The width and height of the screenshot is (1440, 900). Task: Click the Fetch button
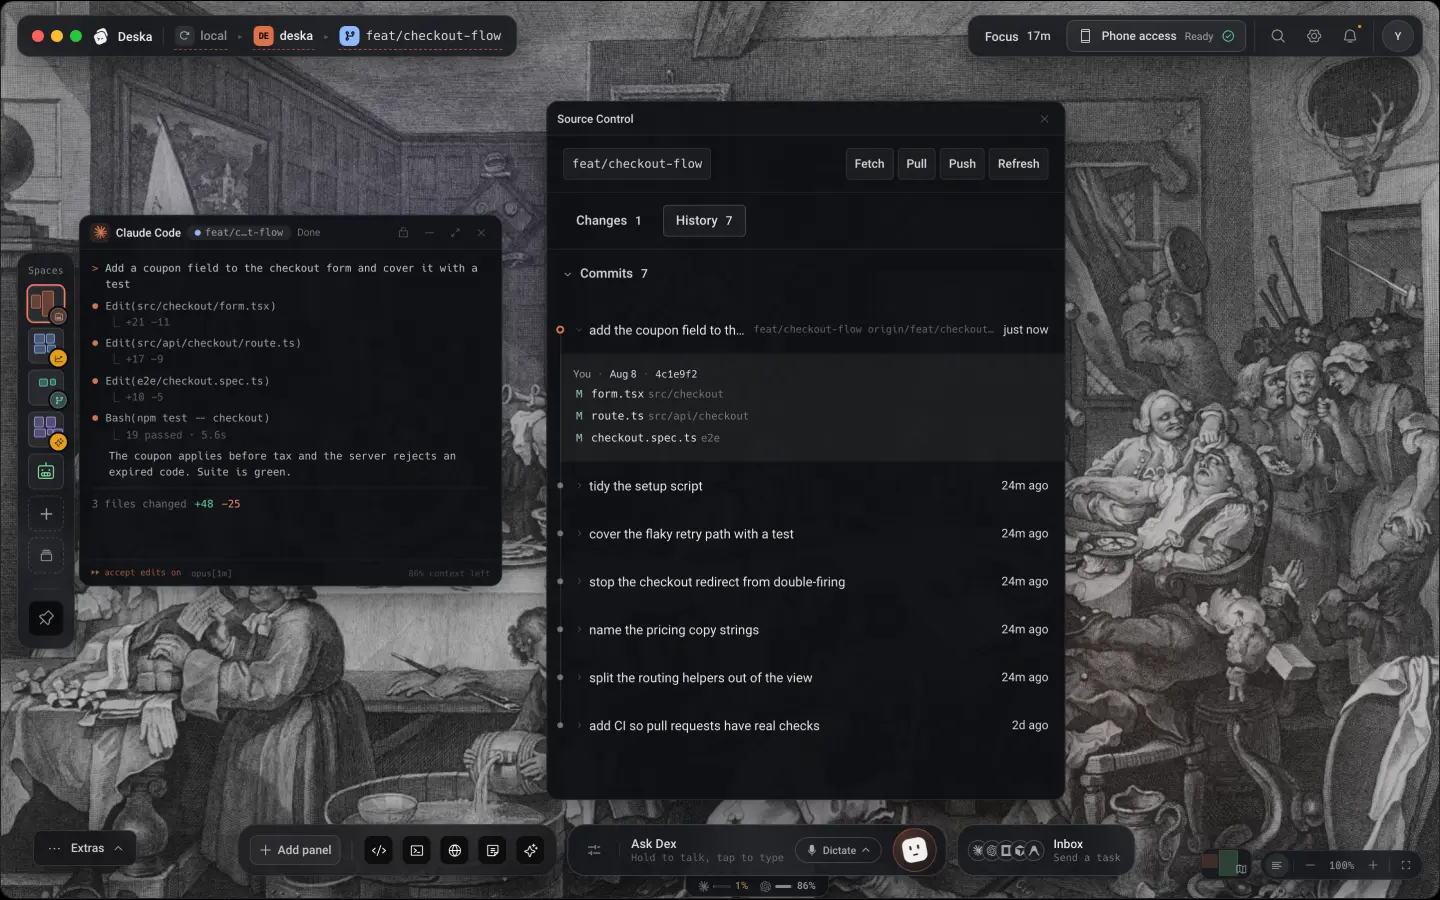869,164
